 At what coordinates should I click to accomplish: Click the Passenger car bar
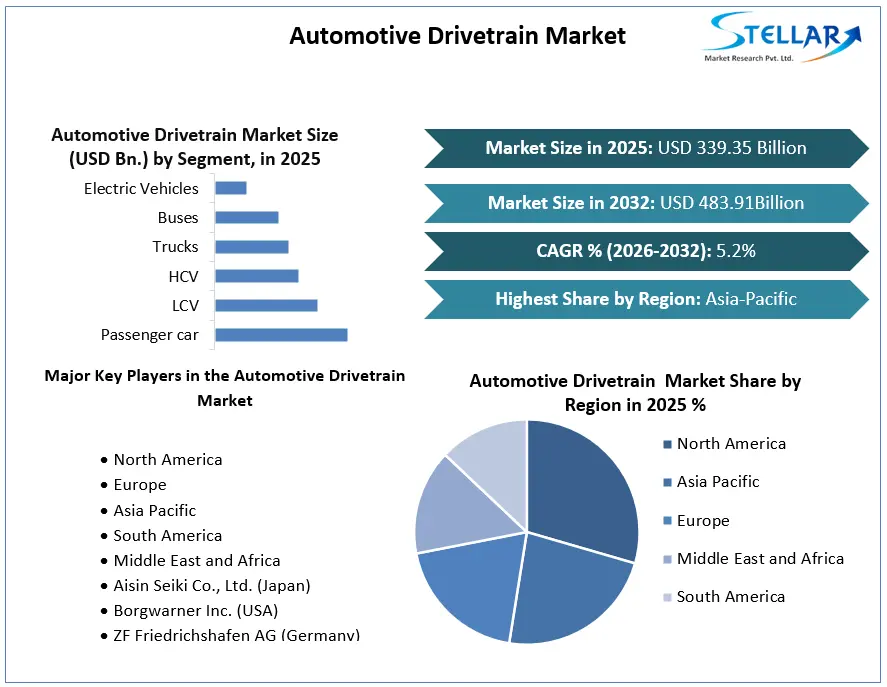[281, 335]
